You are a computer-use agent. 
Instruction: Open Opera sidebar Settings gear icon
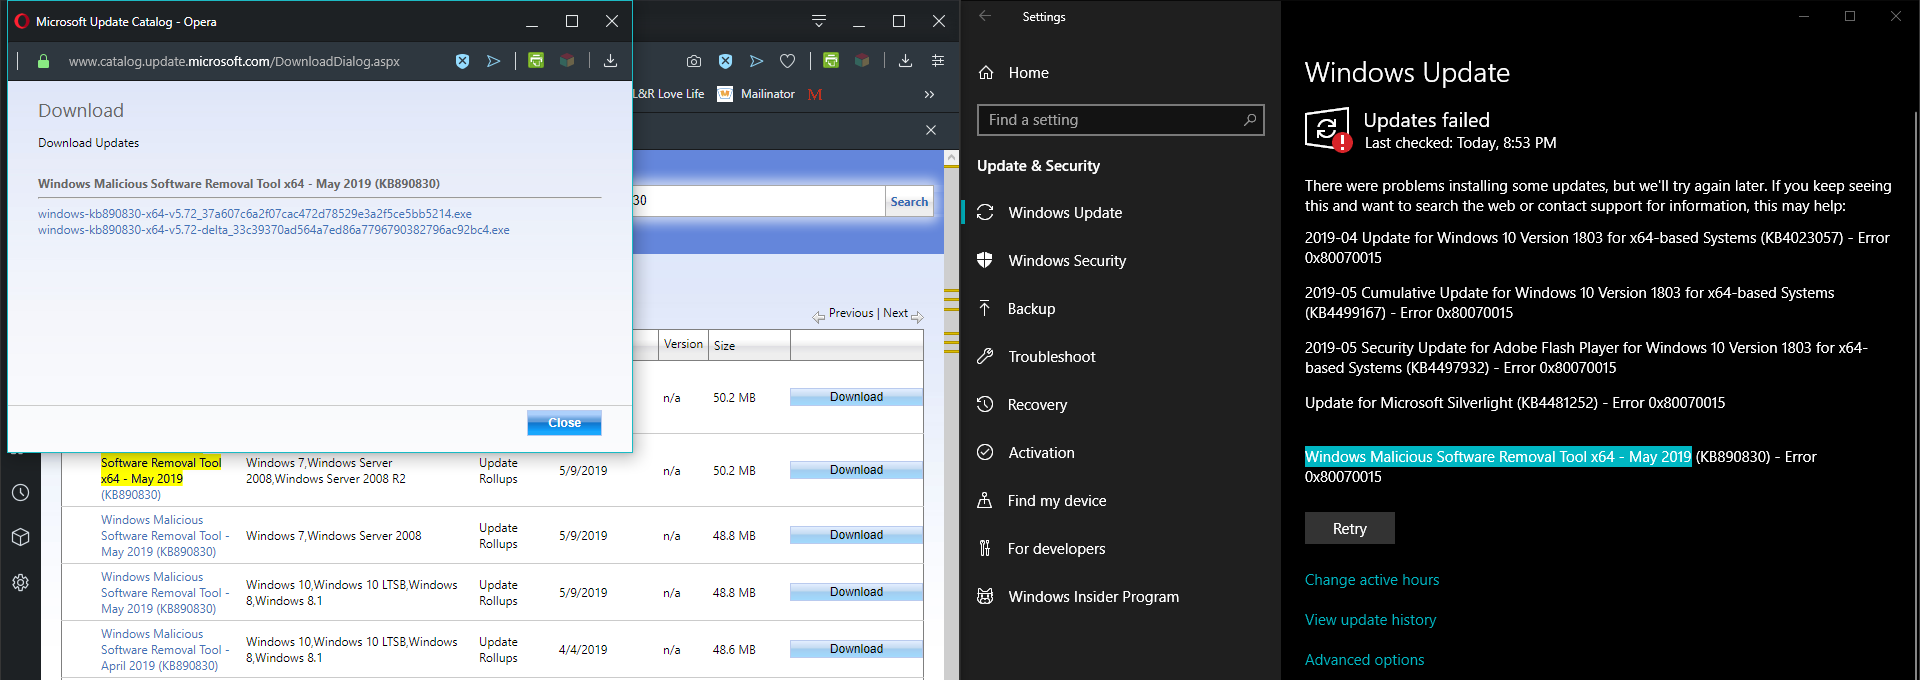[x=20, y=582]
